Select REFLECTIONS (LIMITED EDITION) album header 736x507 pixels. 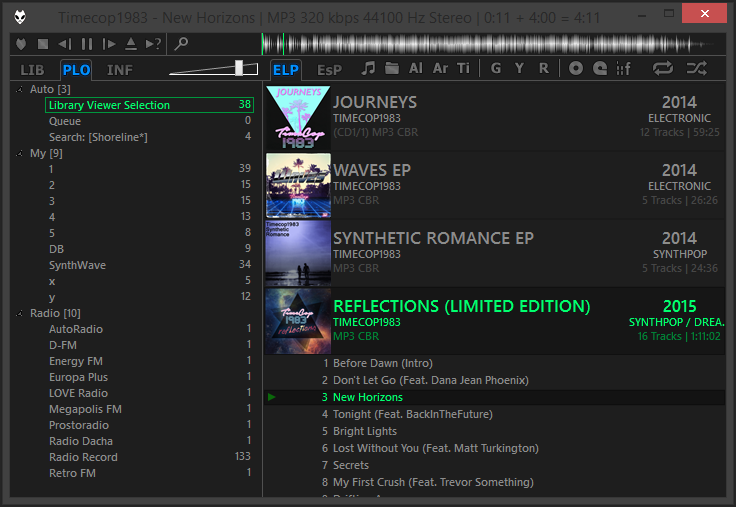point(495,322)
